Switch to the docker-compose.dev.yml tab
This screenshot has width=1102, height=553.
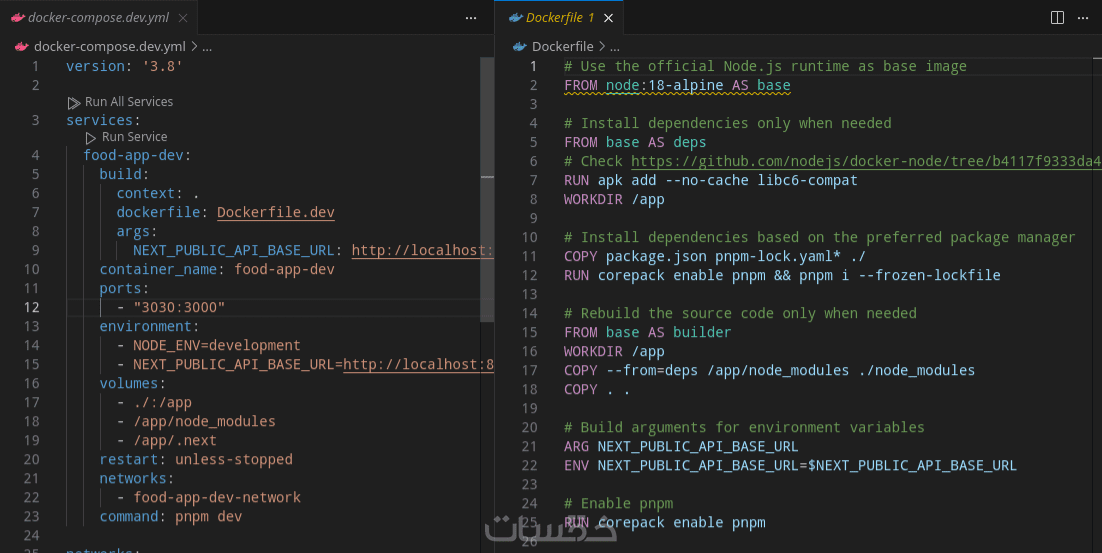pos(98,18)
